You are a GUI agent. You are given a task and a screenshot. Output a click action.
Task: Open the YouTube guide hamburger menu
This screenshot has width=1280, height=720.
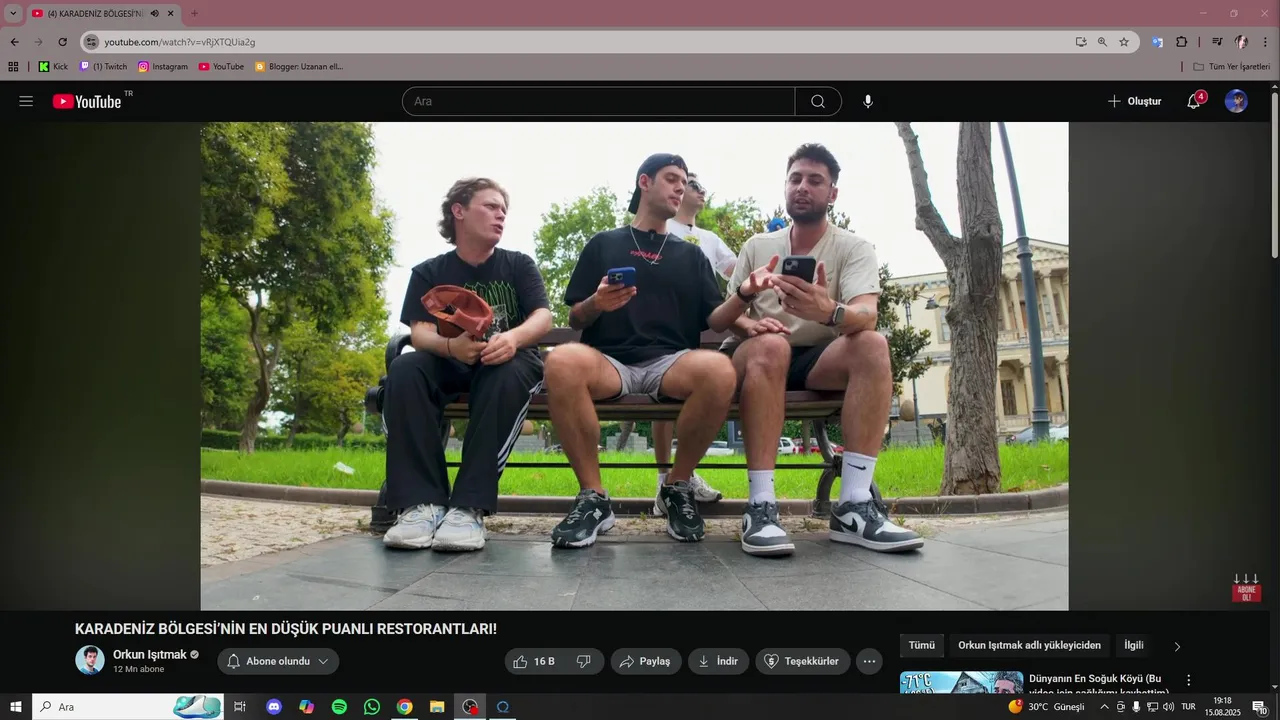click(26, 101)
